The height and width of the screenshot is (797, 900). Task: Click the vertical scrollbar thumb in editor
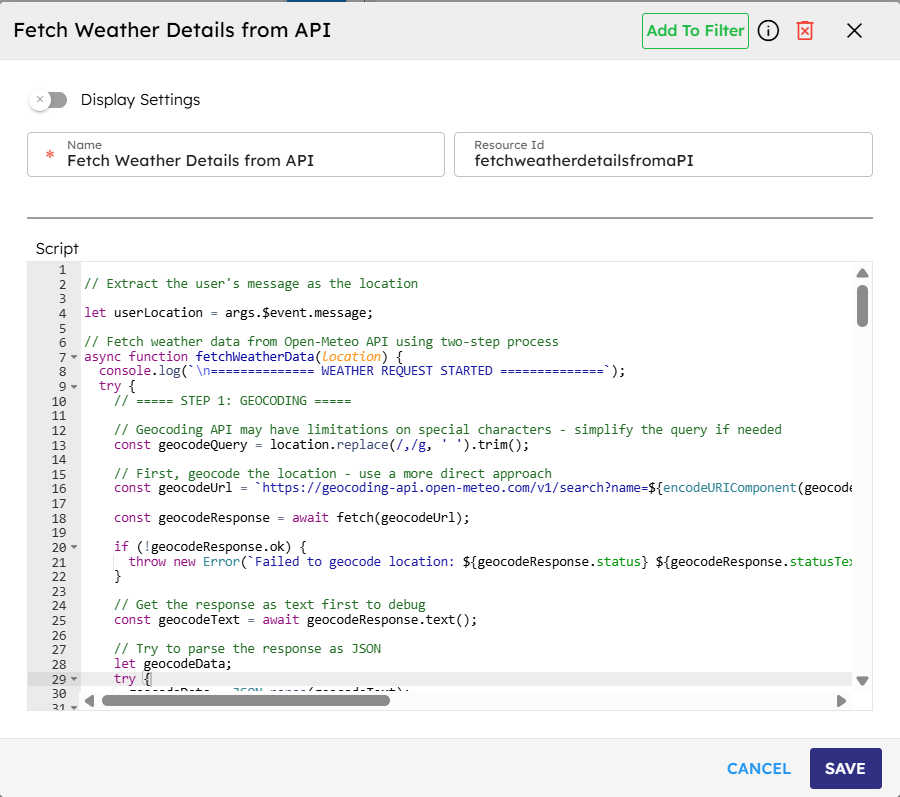tap(862, 305)
